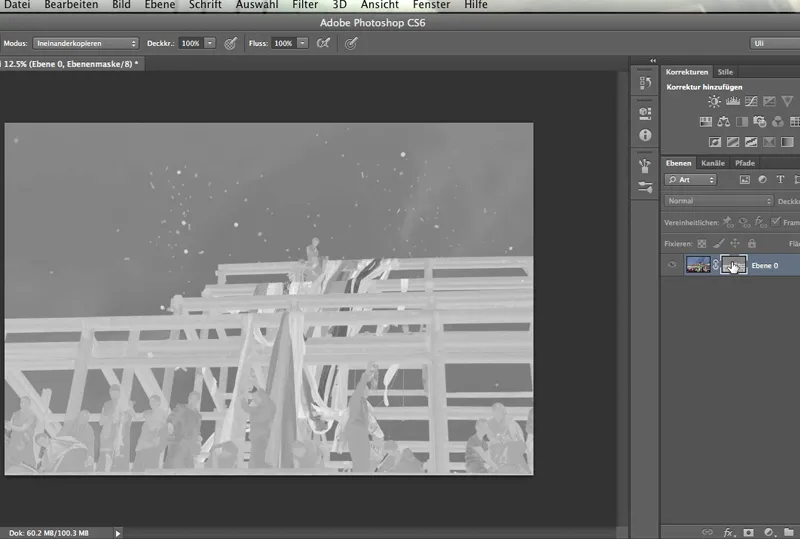This screenshot has width=800, height=539.
Task: Toggle unify layer position
Action: [728, 222]
